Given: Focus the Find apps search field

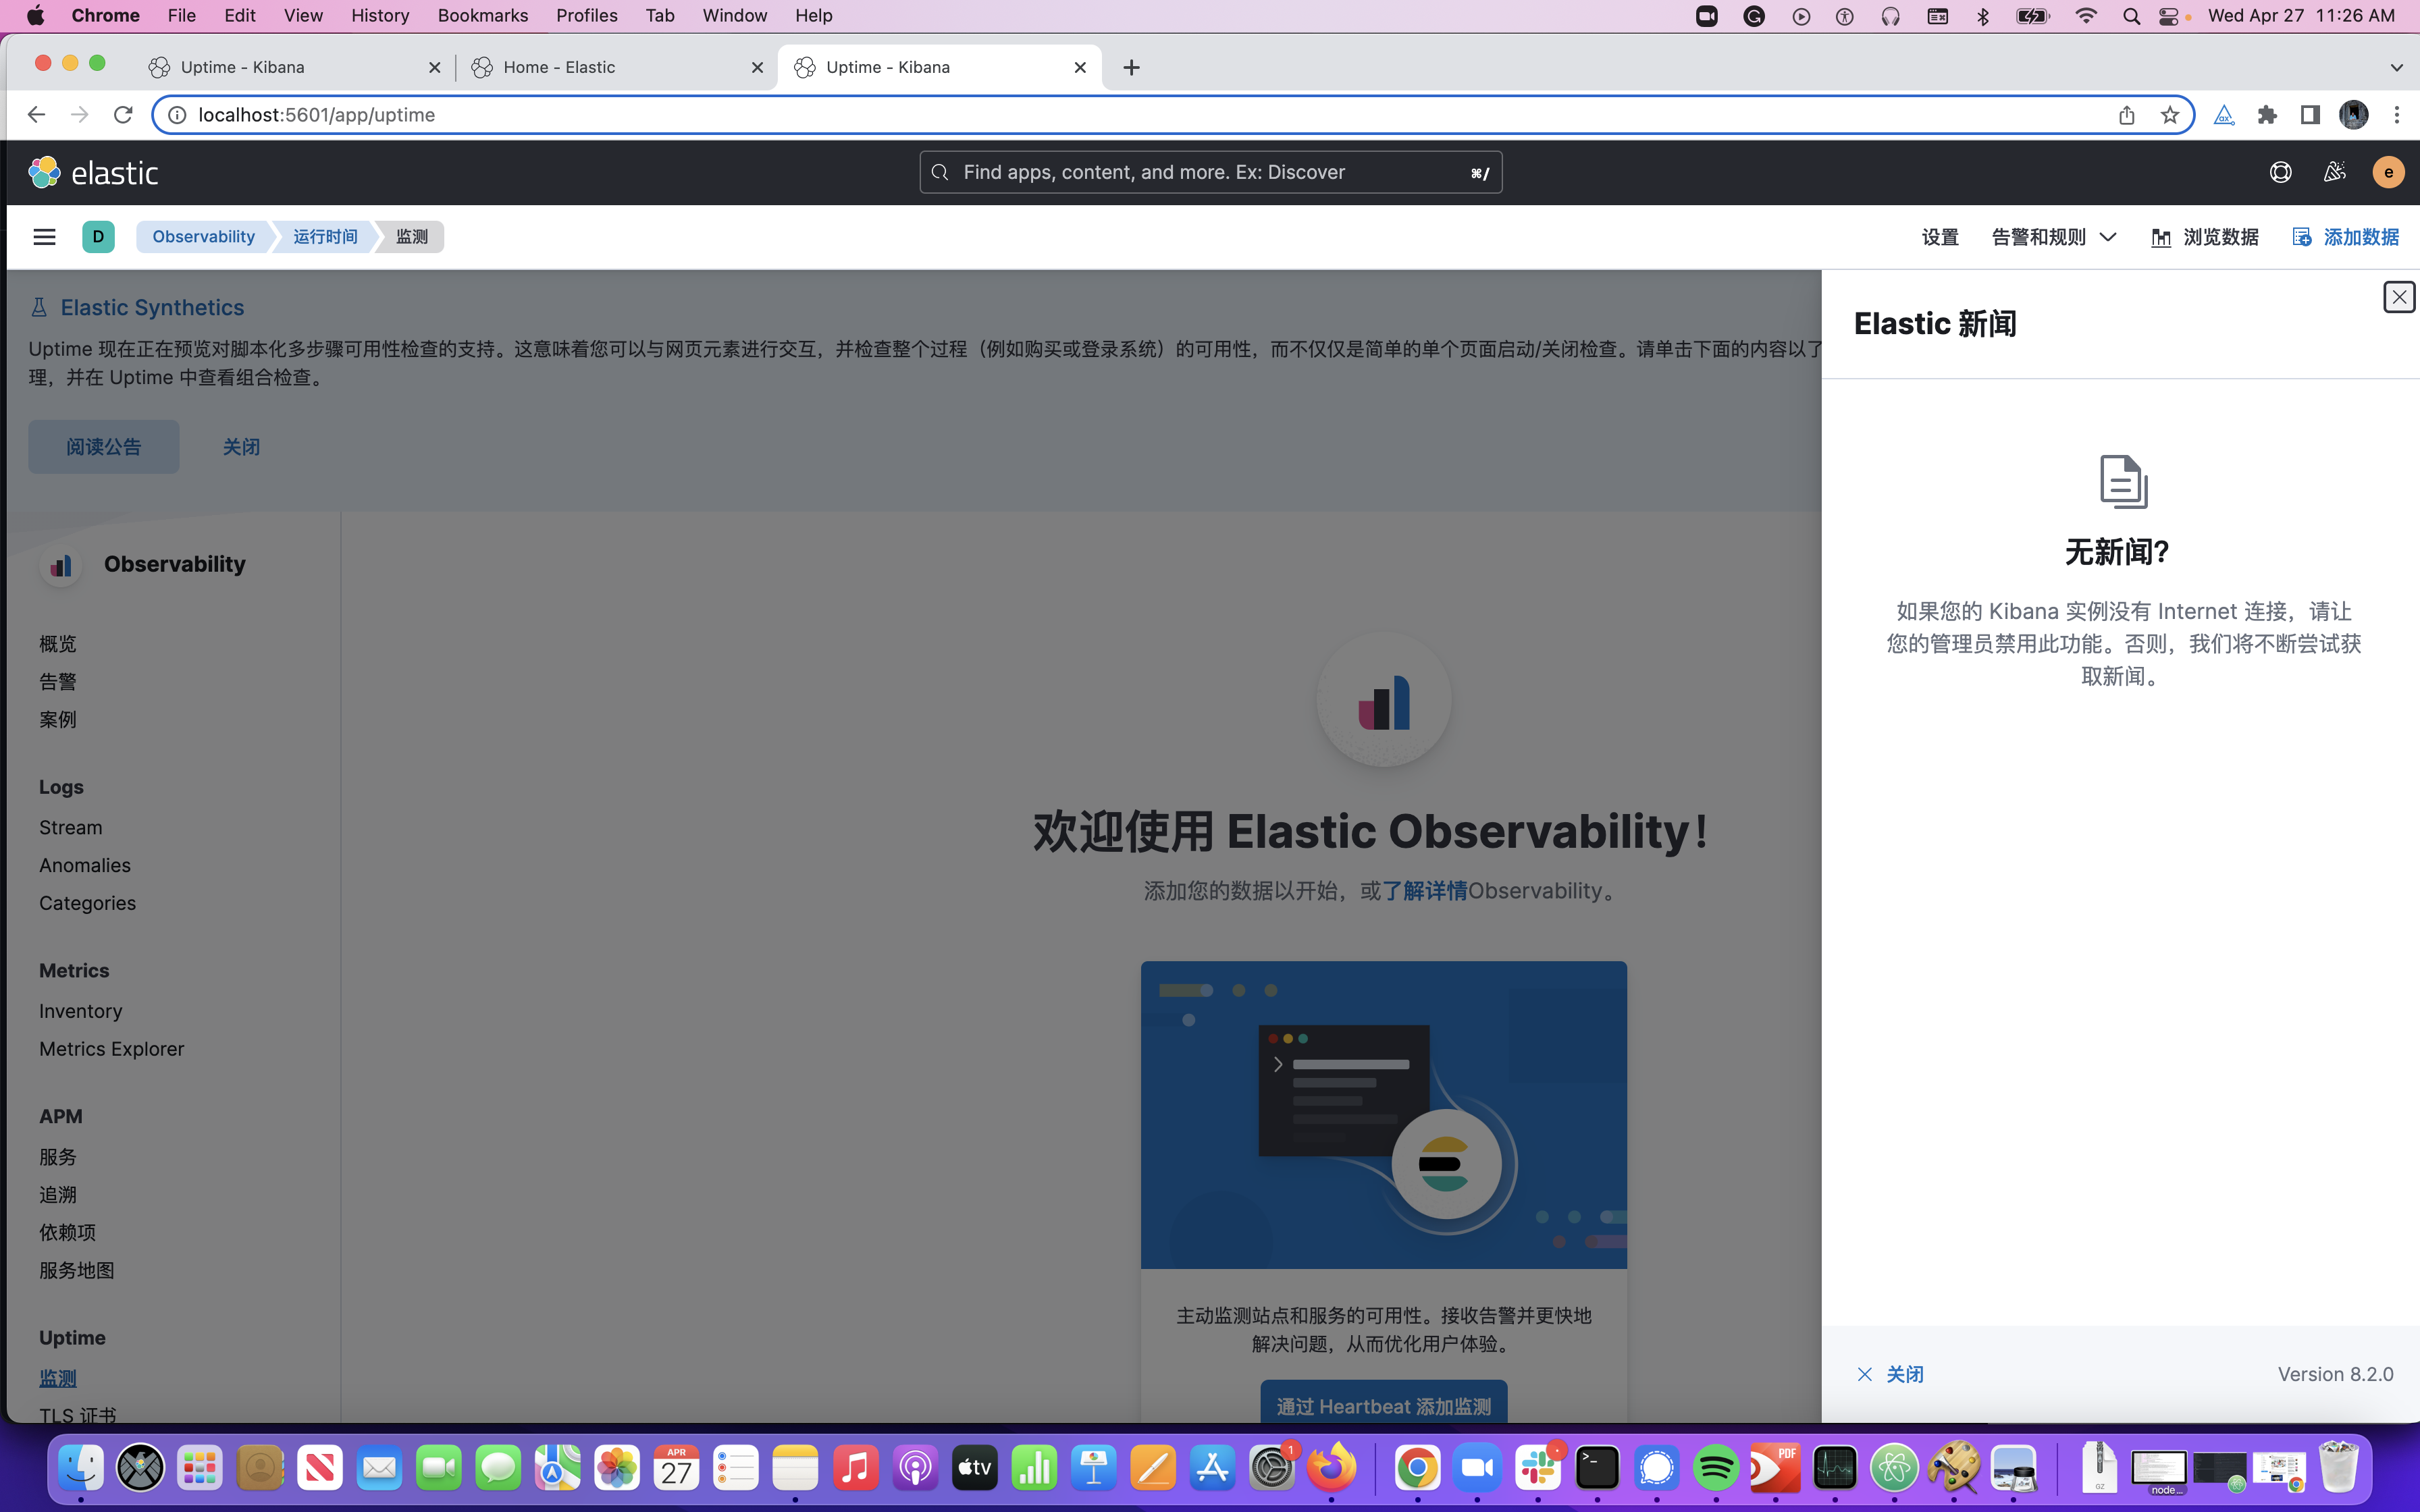Looking at the screenshot, I should pyautogui.click(x=1210, y=172).
